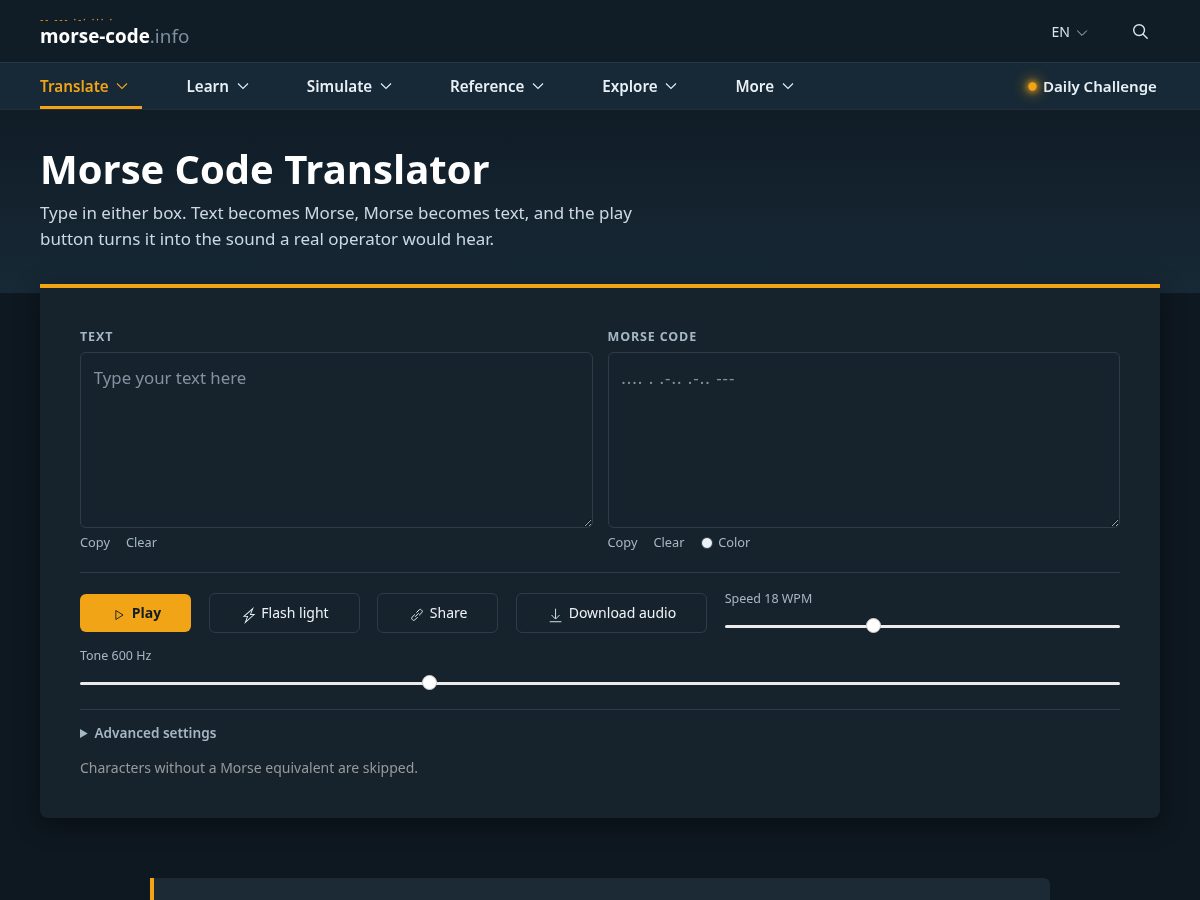Click the play triangle icon
1200x900 pixels.
(119, 614)
